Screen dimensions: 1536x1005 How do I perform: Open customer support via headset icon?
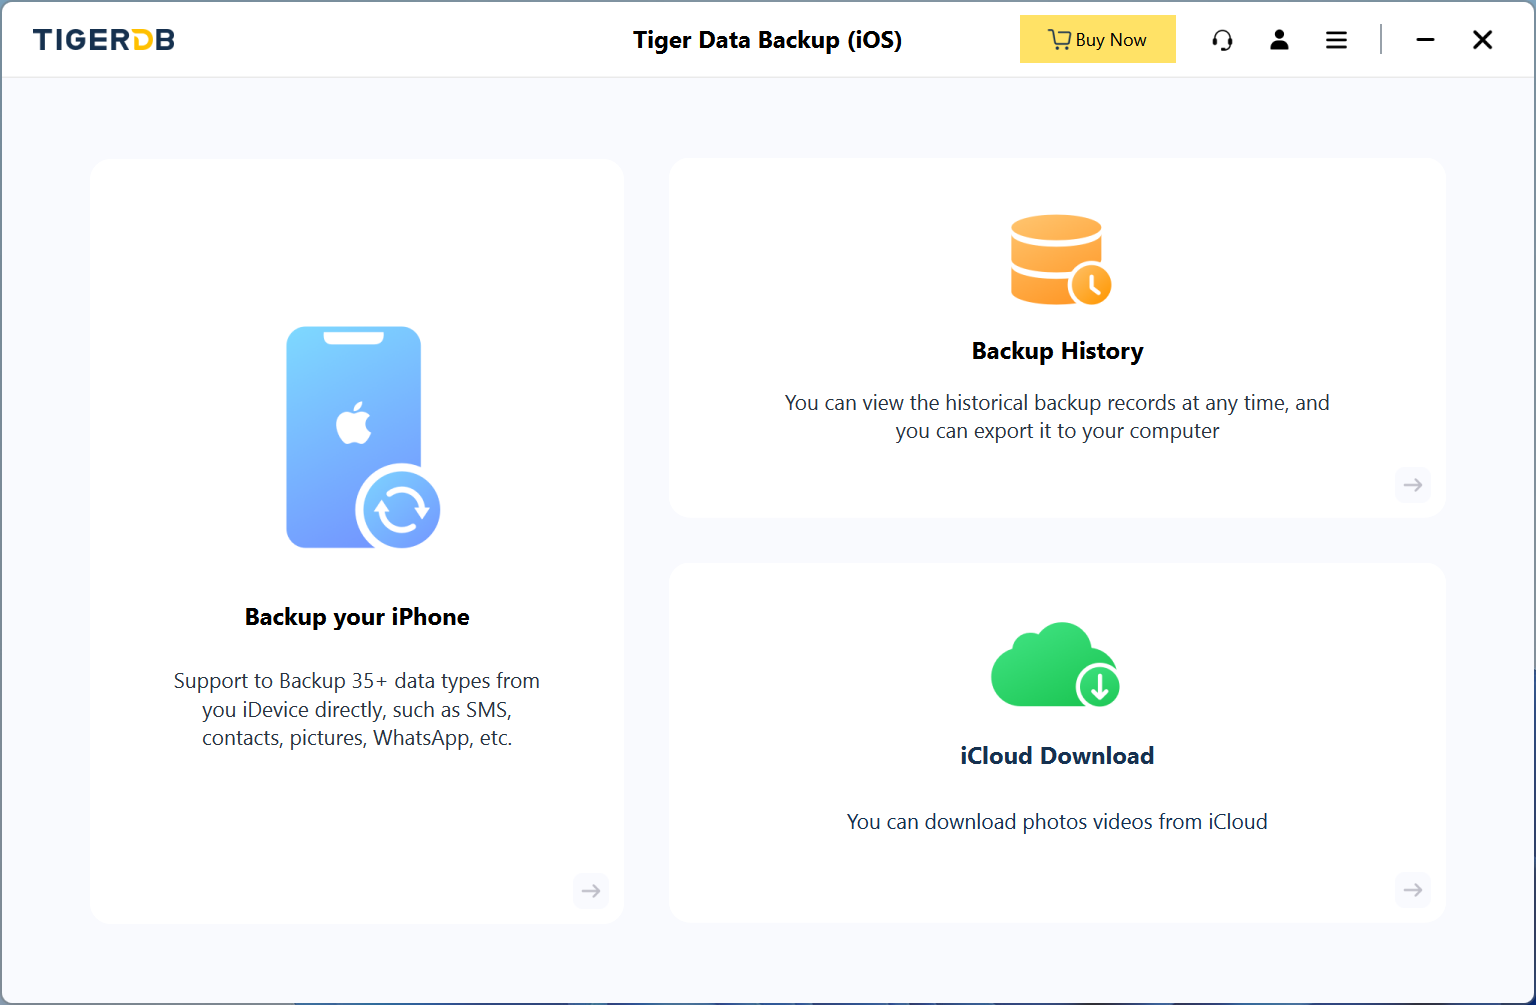pyautogui.click(x=1222, y=40)
